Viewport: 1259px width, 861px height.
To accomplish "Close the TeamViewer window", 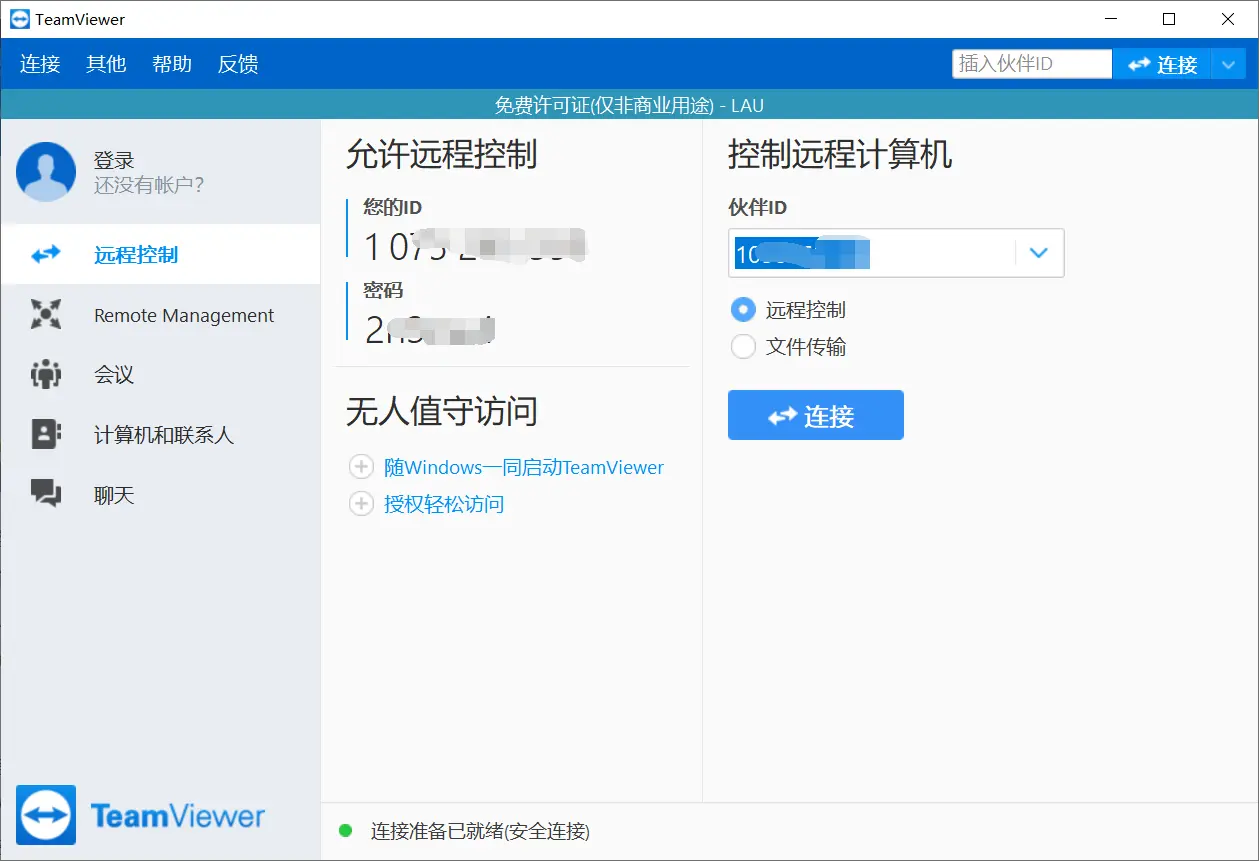I will point(1229,19).
